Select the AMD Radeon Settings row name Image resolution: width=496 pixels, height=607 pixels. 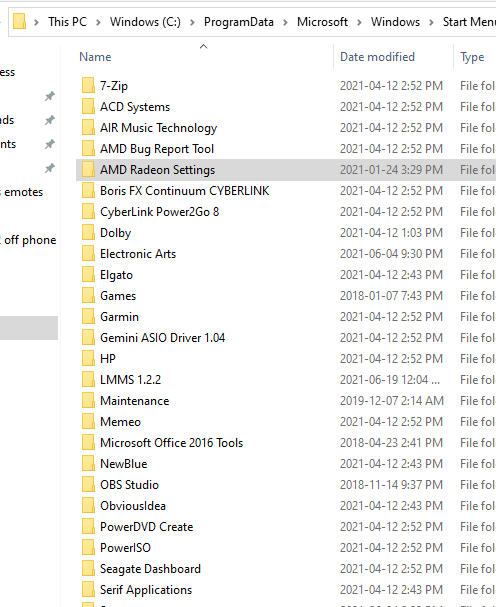pyautogui.click(x=157, y=170)
